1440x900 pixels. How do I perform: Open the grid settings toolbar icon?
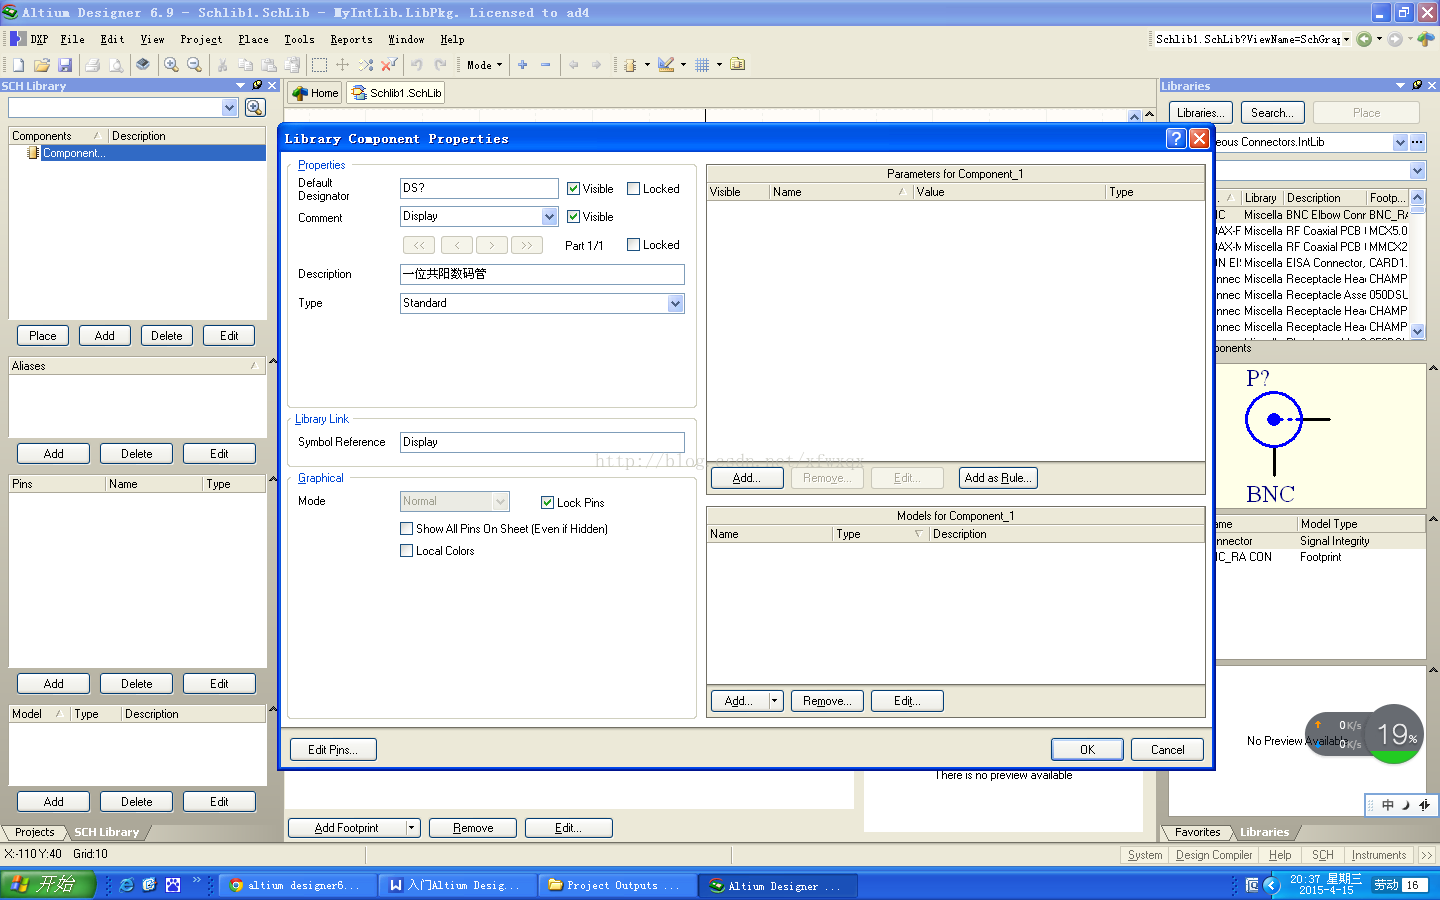(x=702, y=65)
